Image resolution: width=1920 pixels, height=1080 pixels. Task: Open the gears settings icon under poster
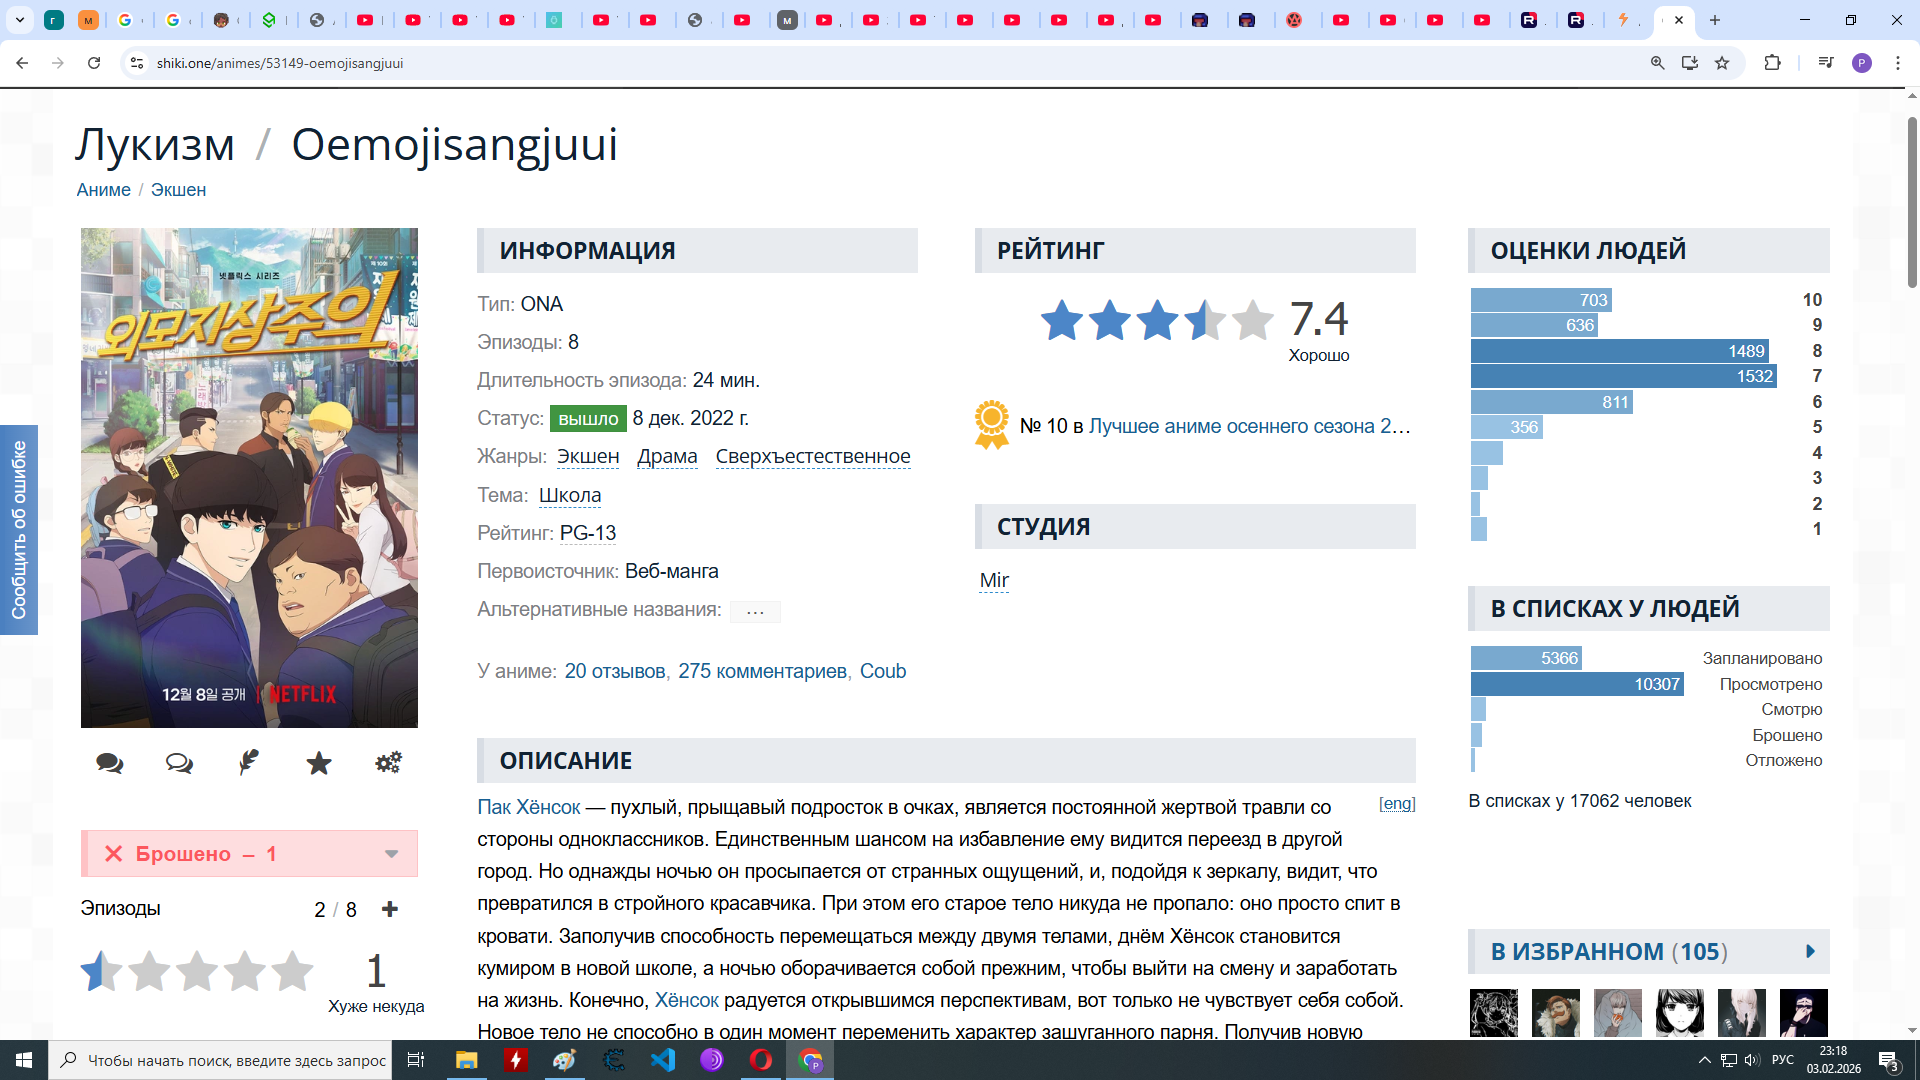pos(388,763)
